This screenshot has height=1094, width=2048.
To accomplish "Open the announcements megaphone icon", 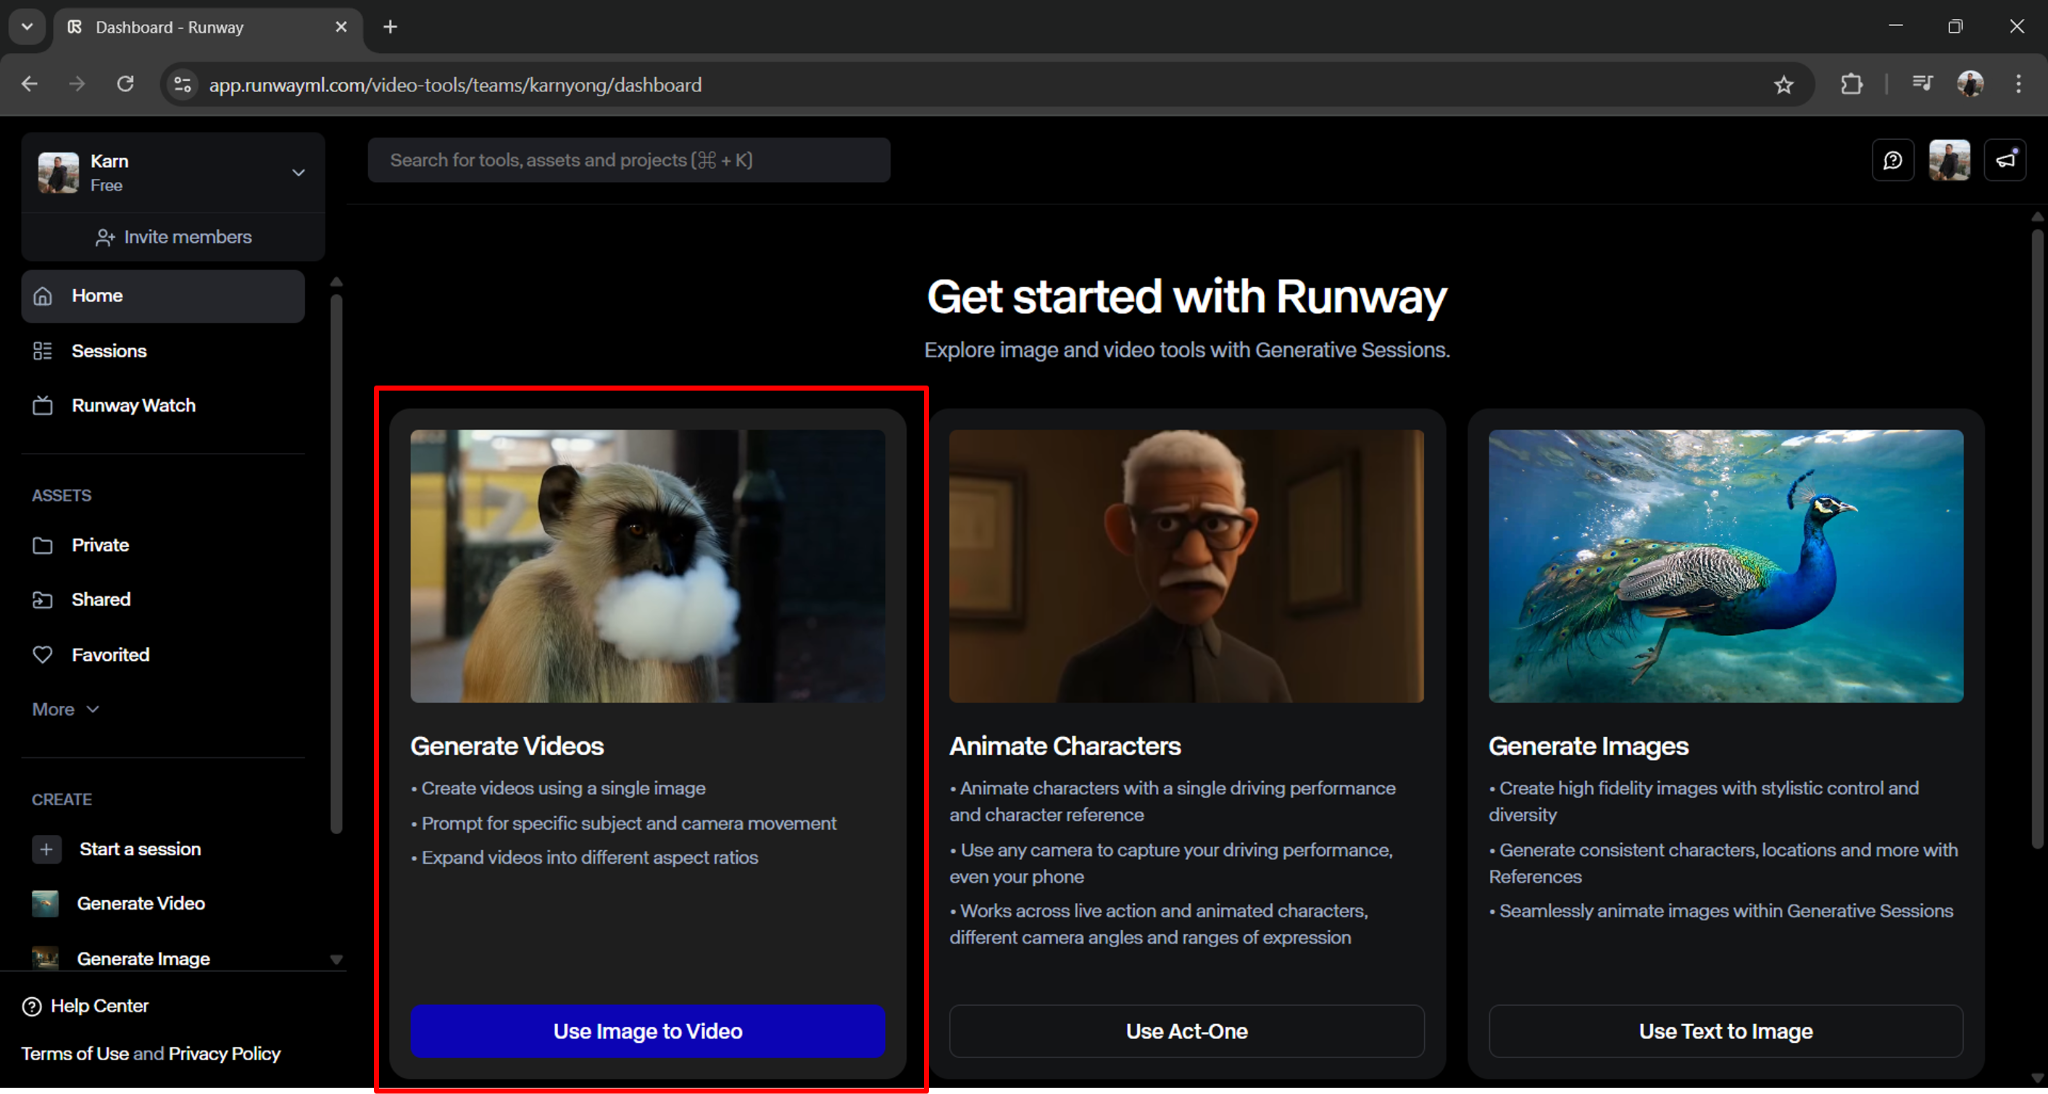I will [x=2005, y=160].
